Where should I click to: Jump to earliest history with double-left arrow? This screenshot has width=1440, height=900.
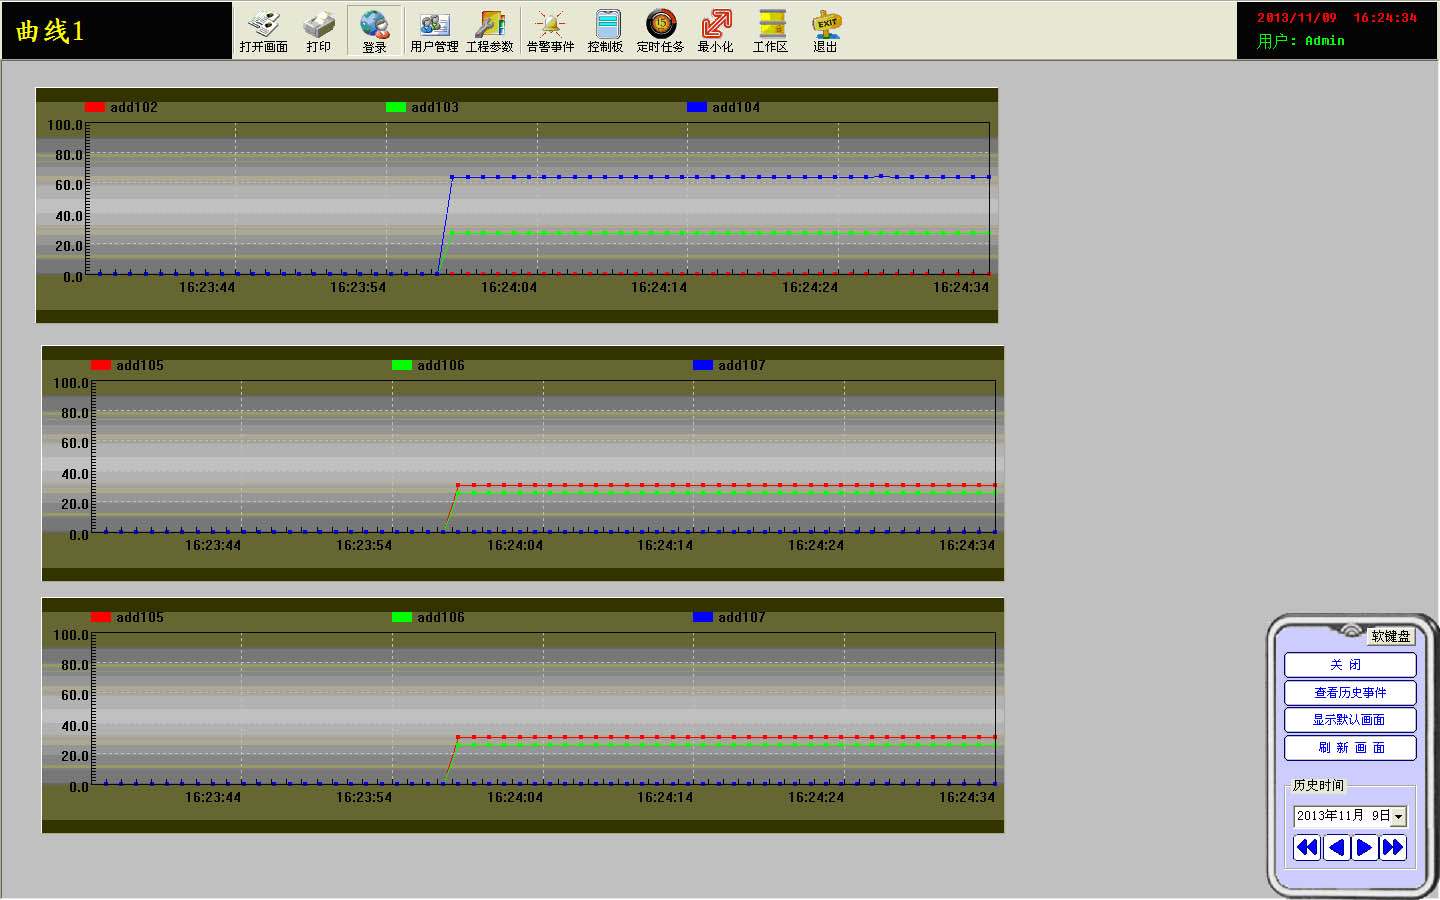point(1307,848)
